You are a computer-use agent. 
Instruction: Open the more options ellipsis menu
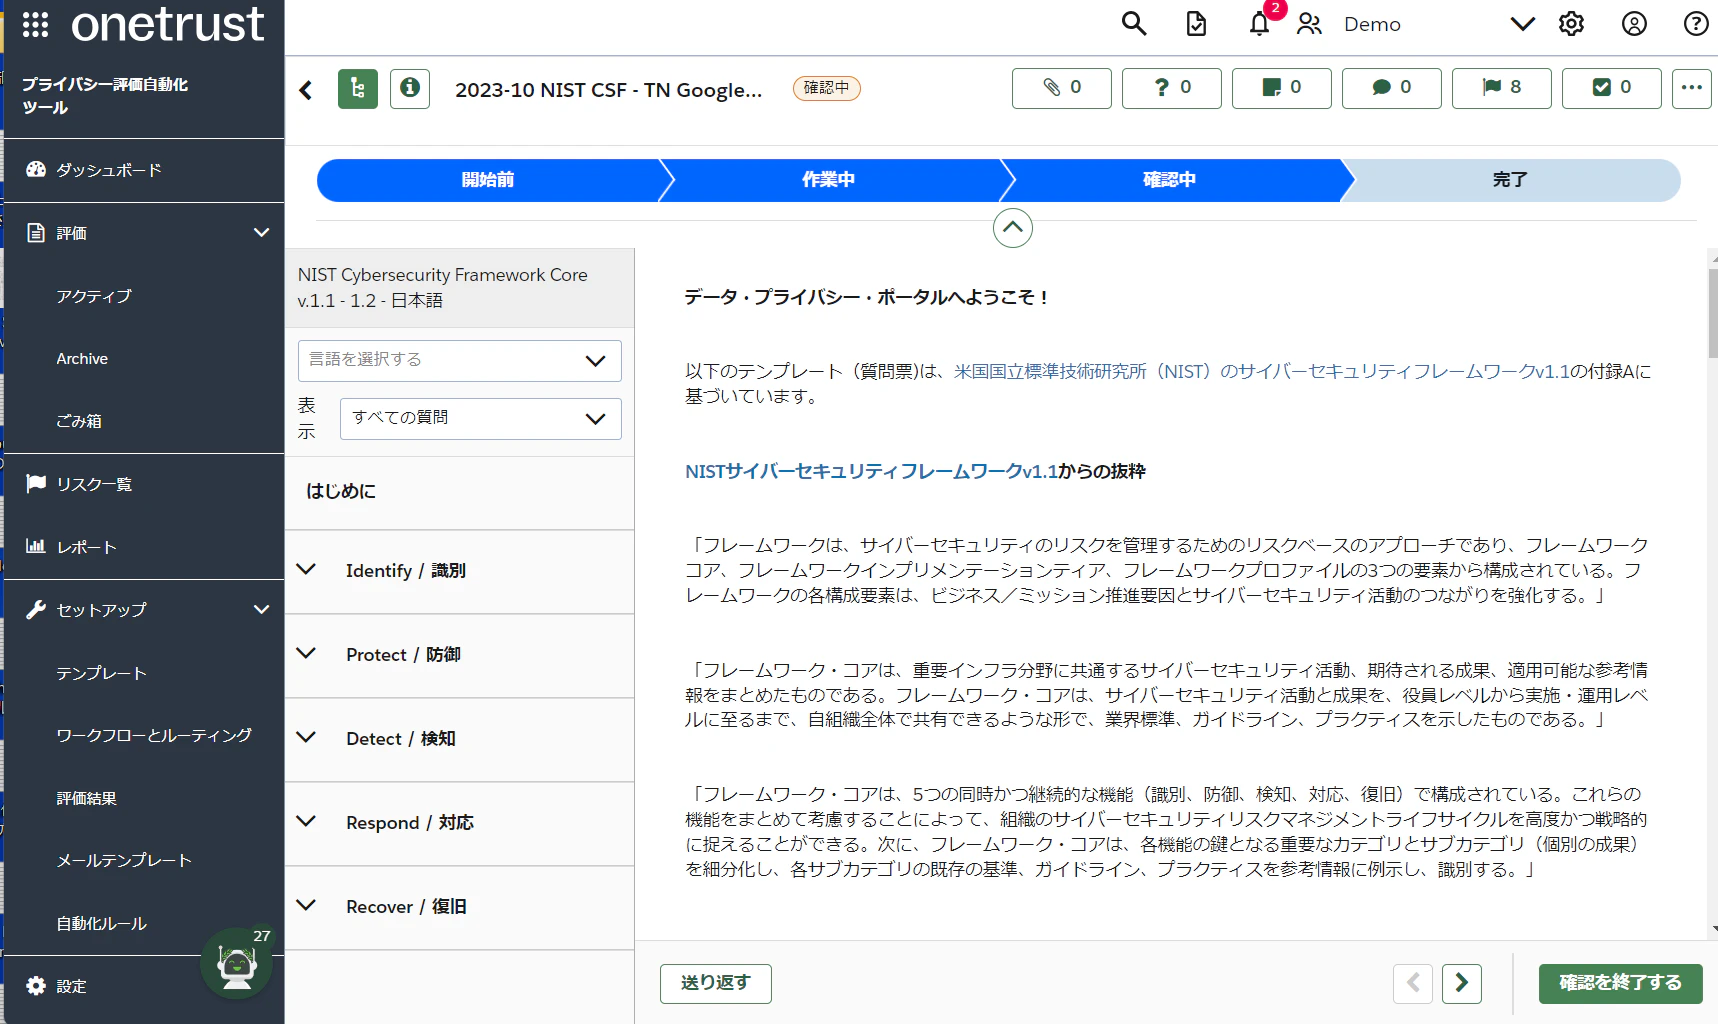tap(1692, 88)
